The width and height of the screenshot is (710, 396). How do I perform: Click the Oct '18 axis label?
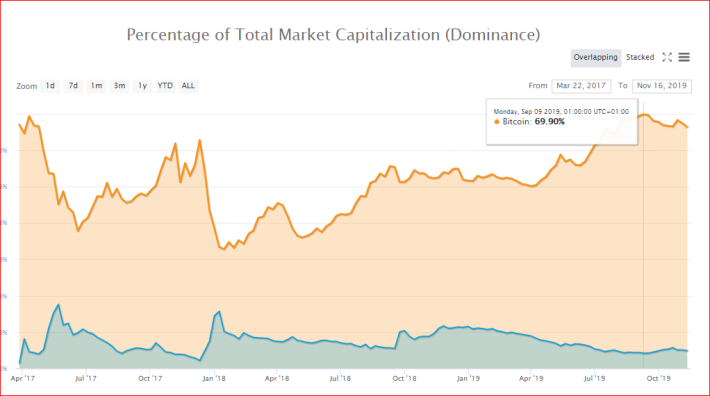pos(404,378)
